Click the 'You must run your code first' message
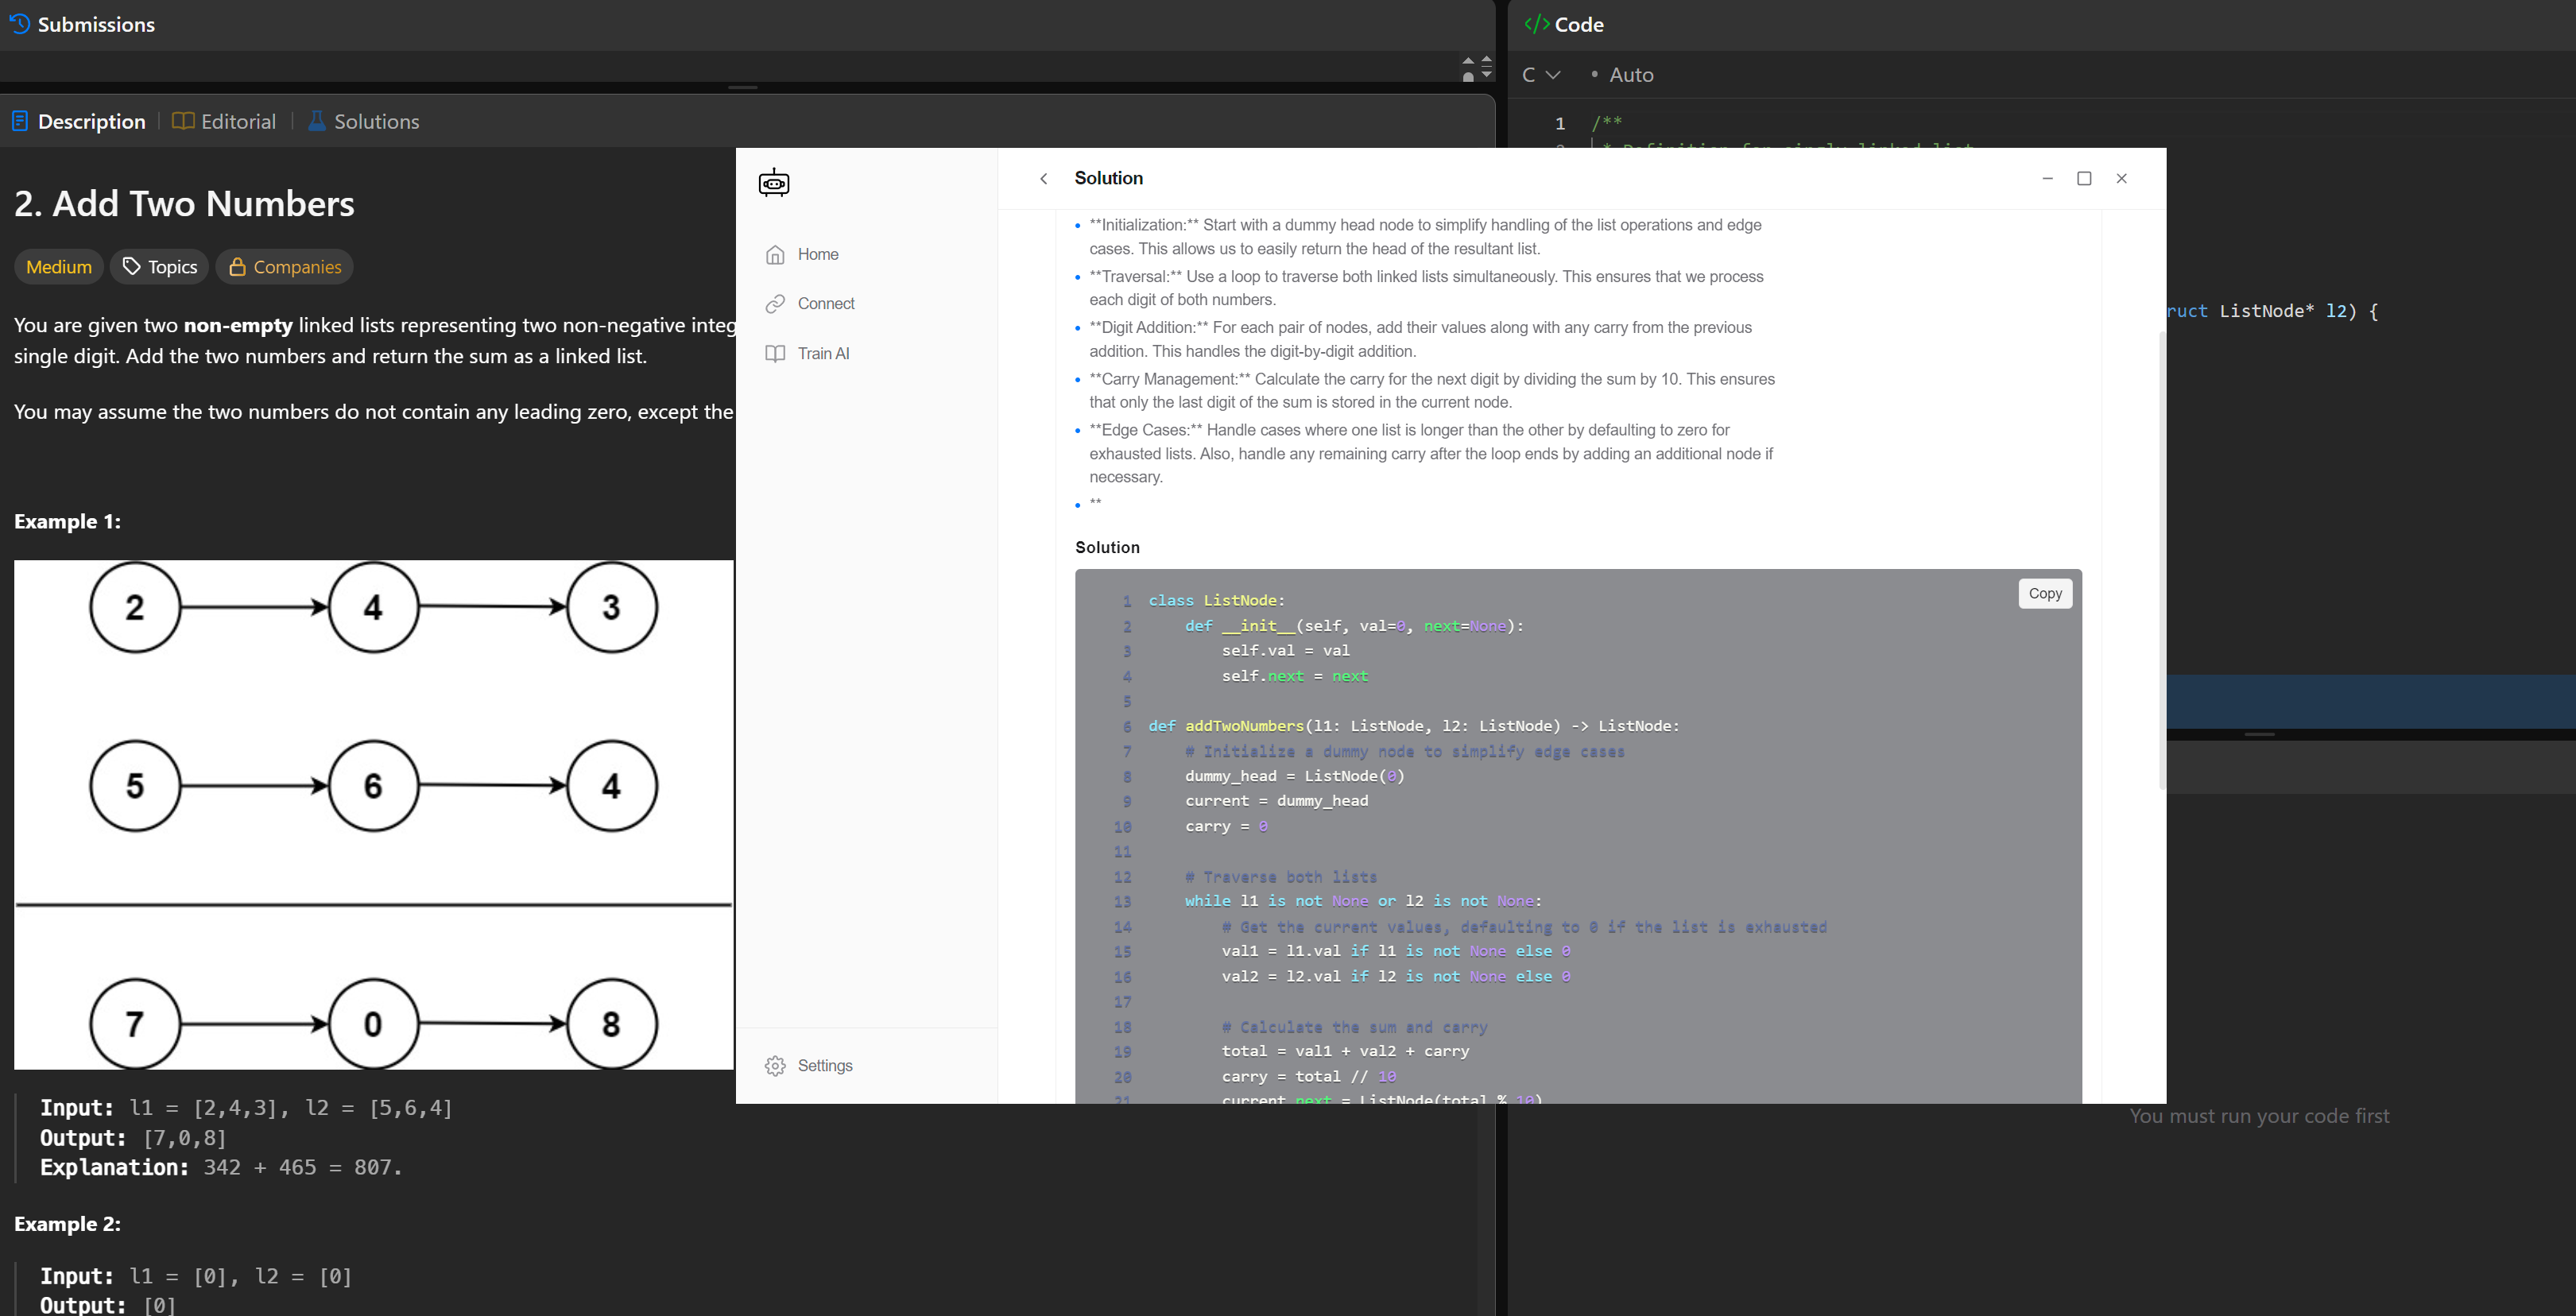The image size is (2576, 1316). pos(2259,1116)
